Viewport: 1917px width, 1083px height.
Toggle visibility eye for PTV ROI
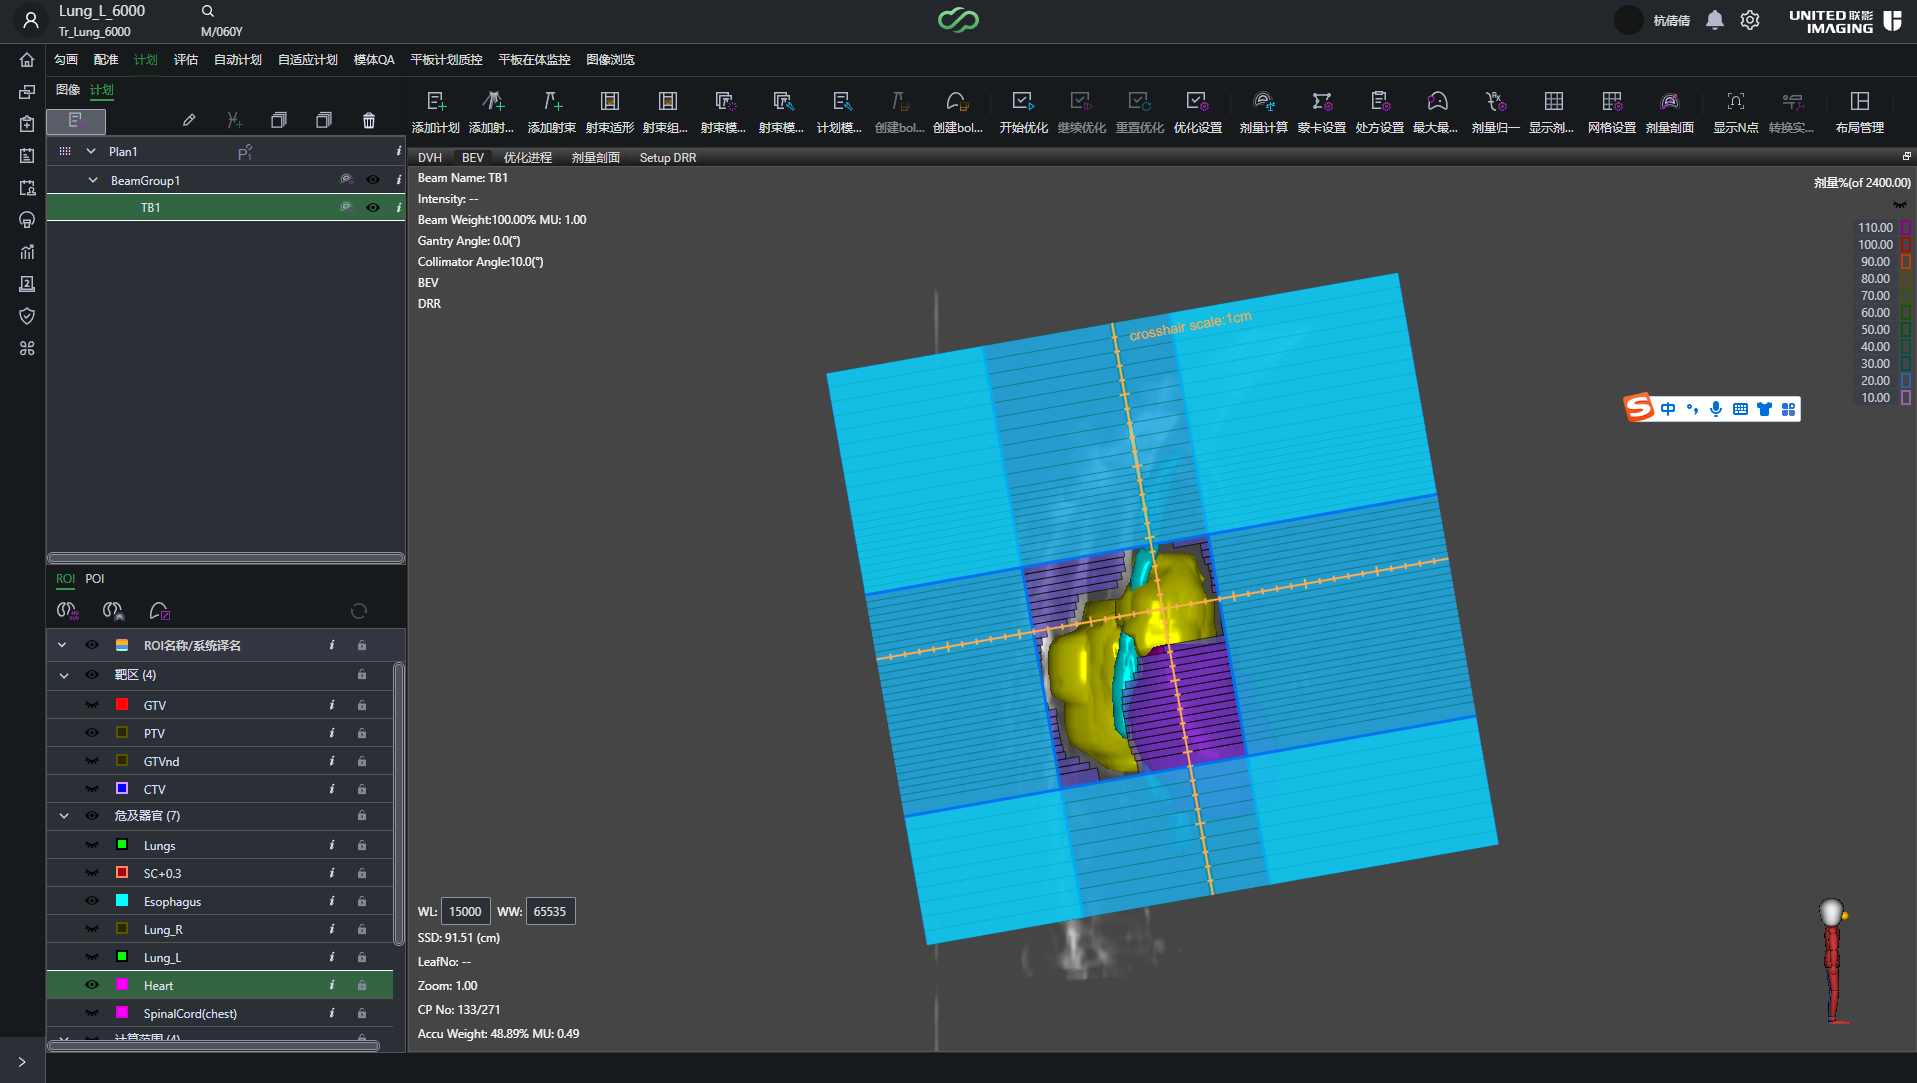click(x=92, y=733)
